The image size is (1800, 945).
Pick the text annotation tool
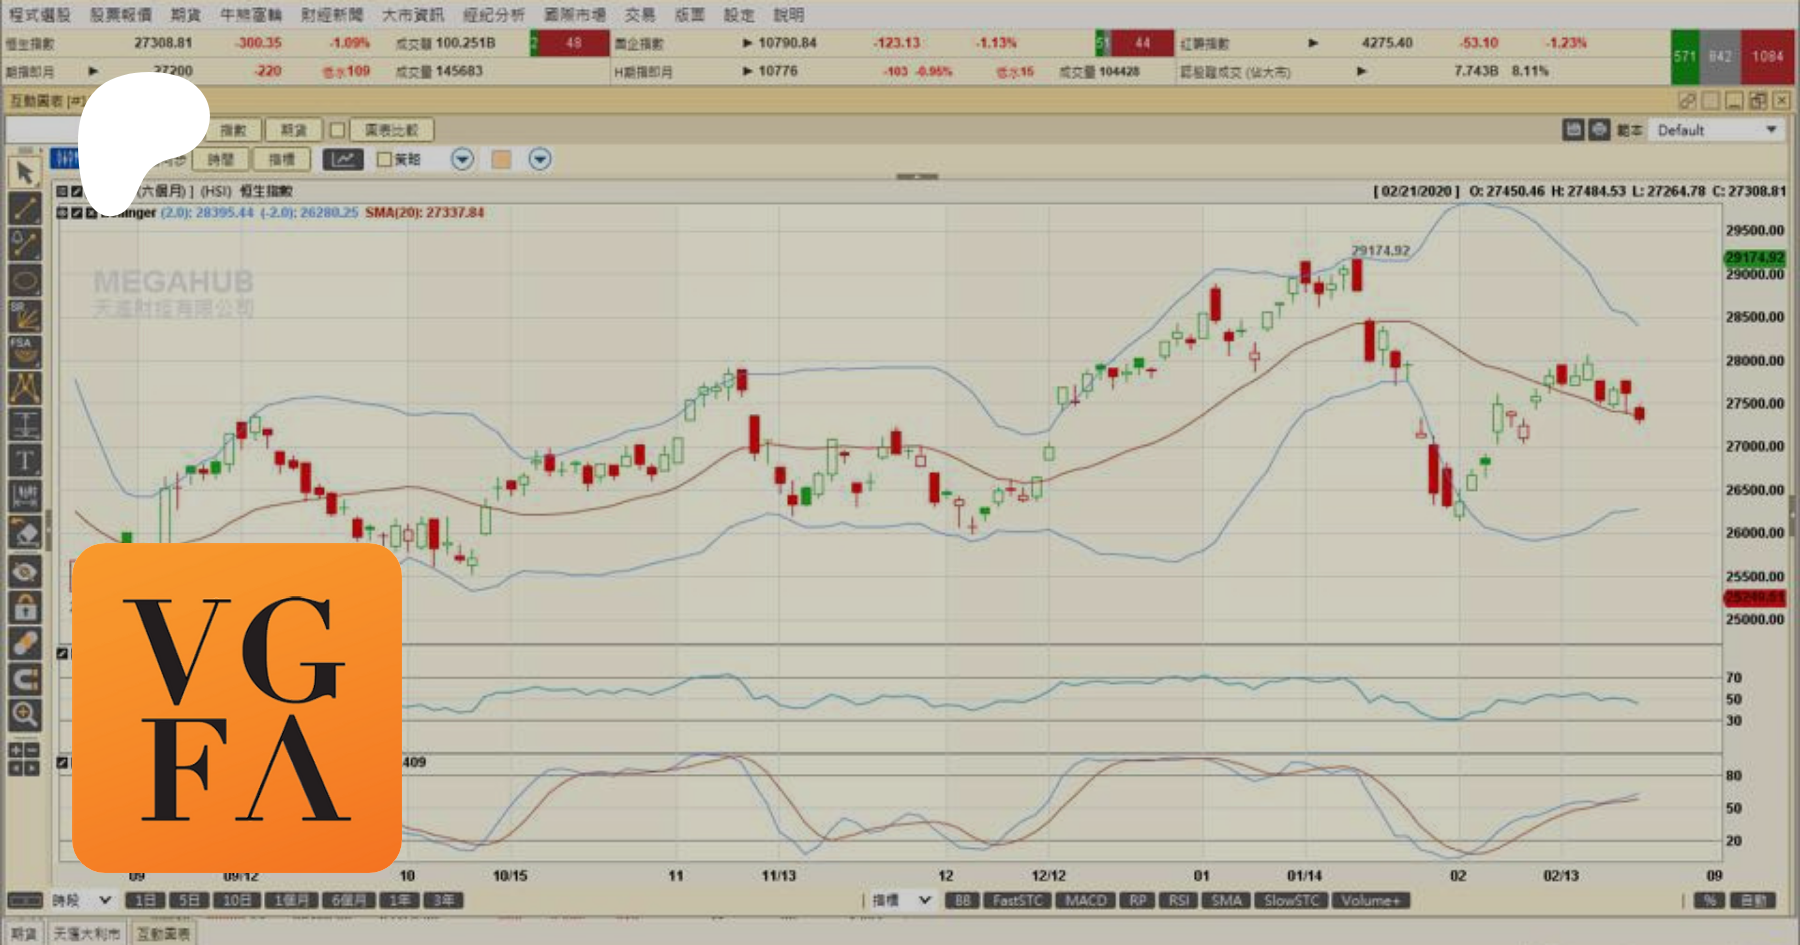click(25, 461)
